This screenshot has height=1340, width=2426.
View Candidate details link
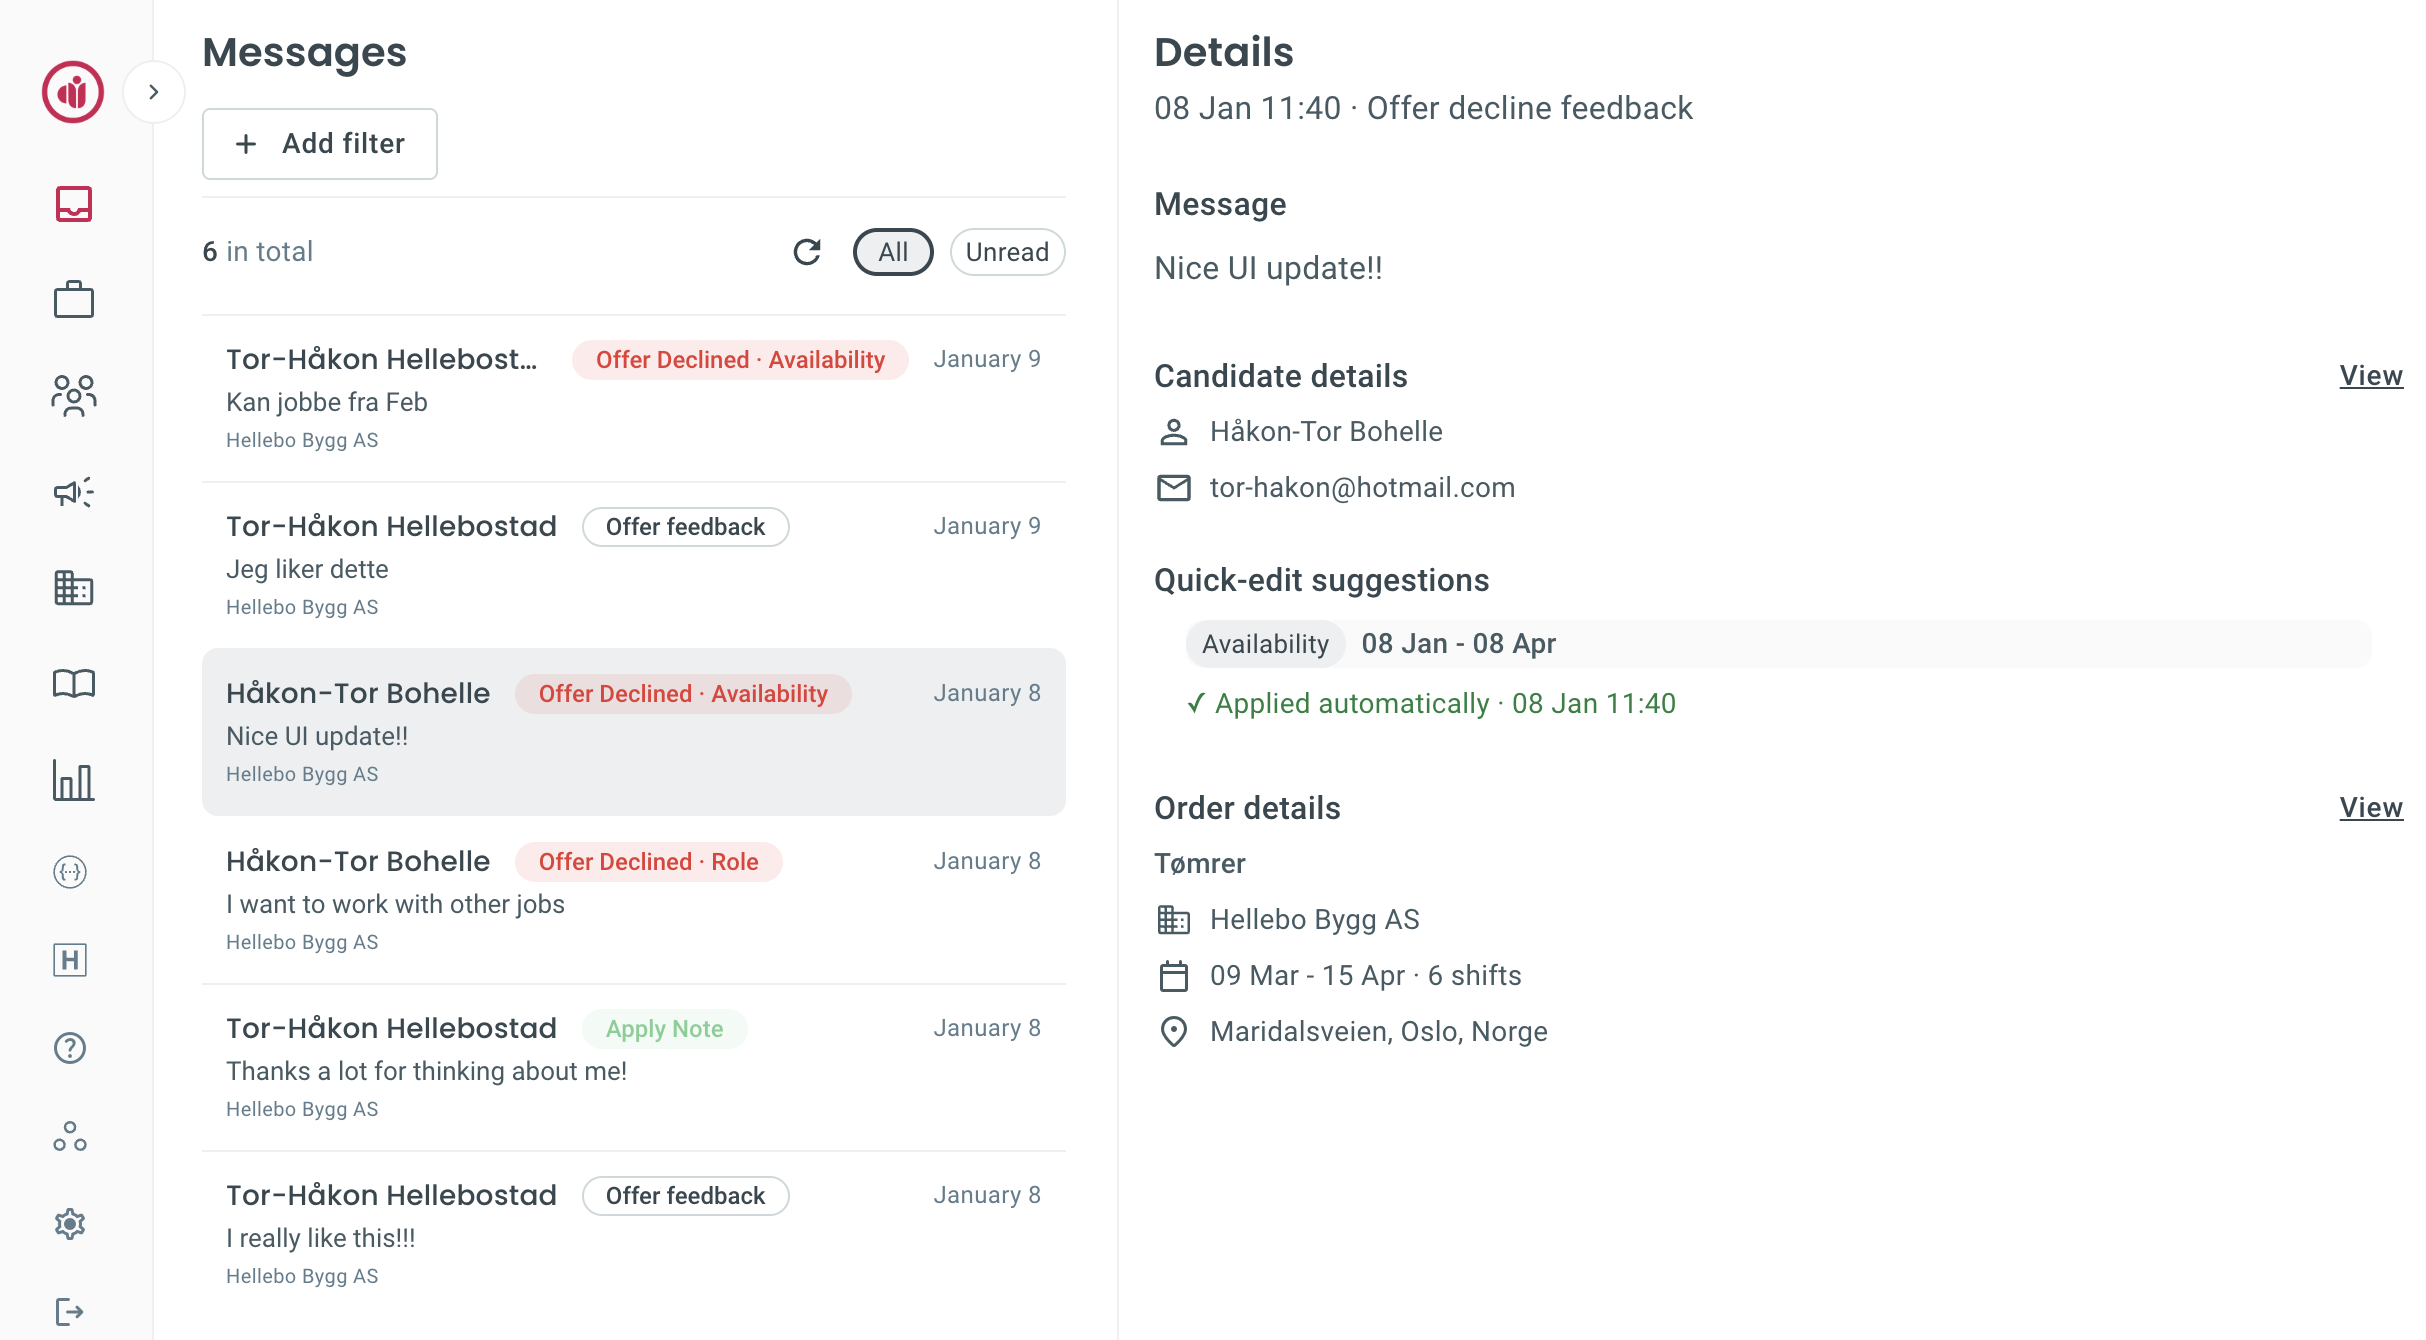[x=2370, y=376]
